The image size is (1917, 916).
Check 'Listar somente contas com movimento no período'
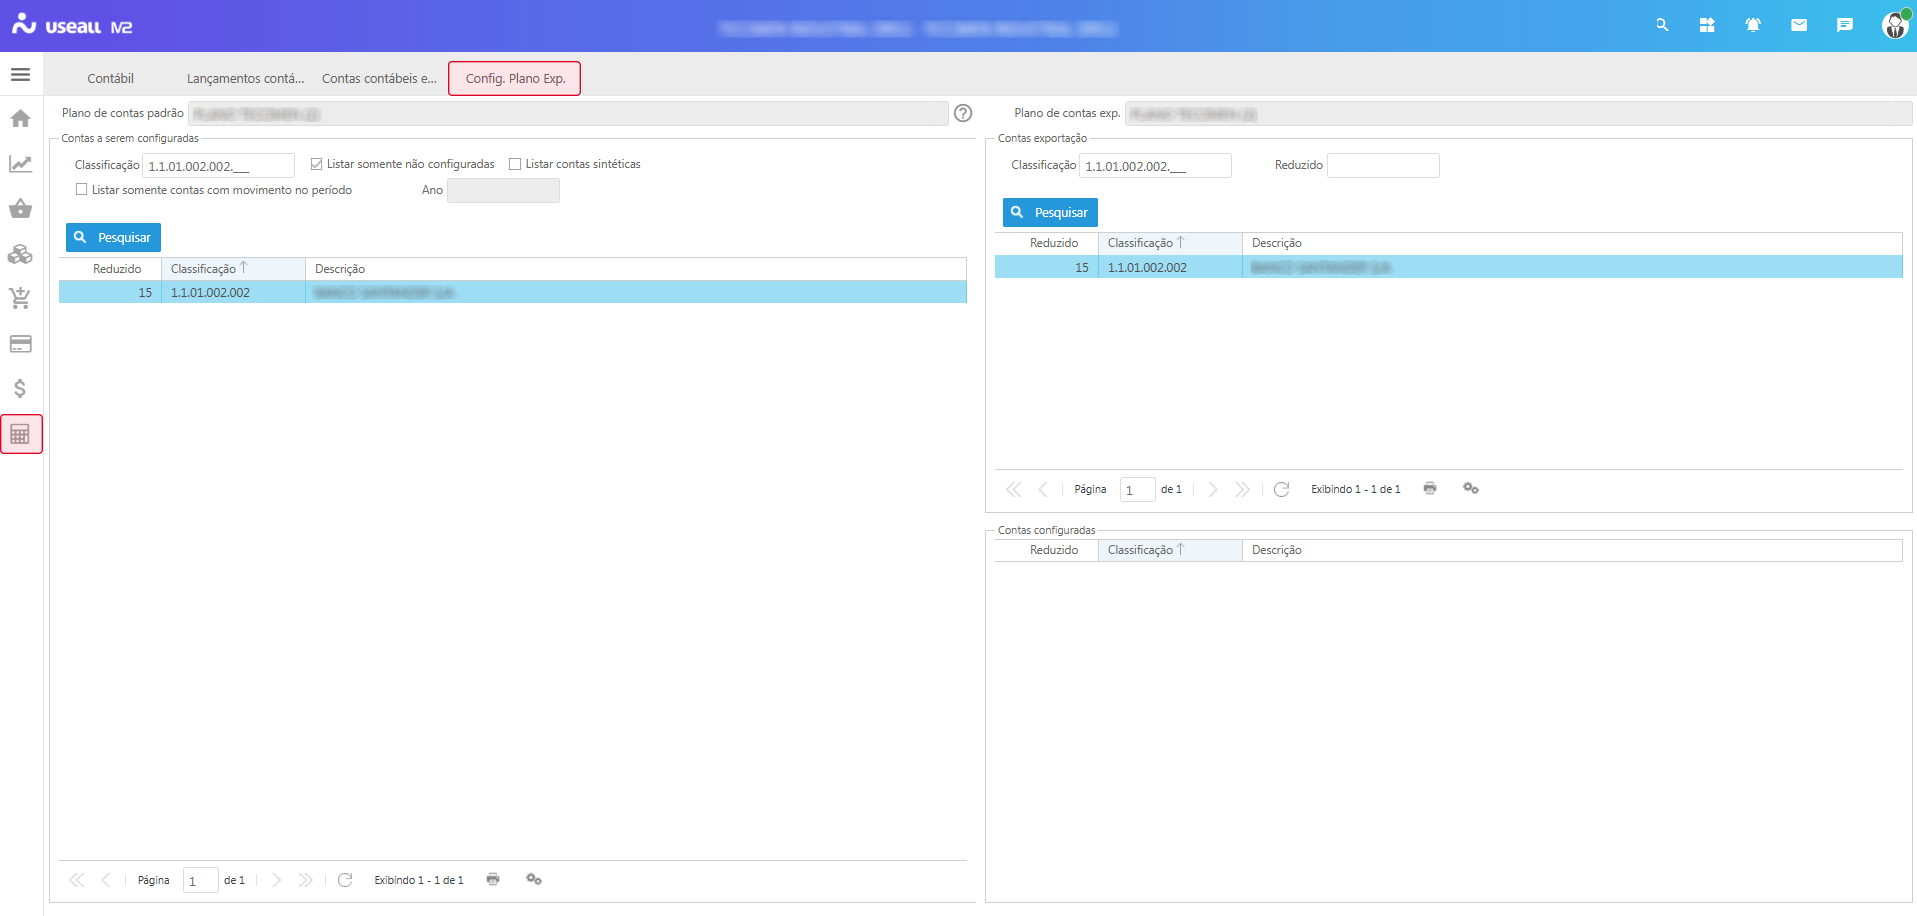click(82, 190)
